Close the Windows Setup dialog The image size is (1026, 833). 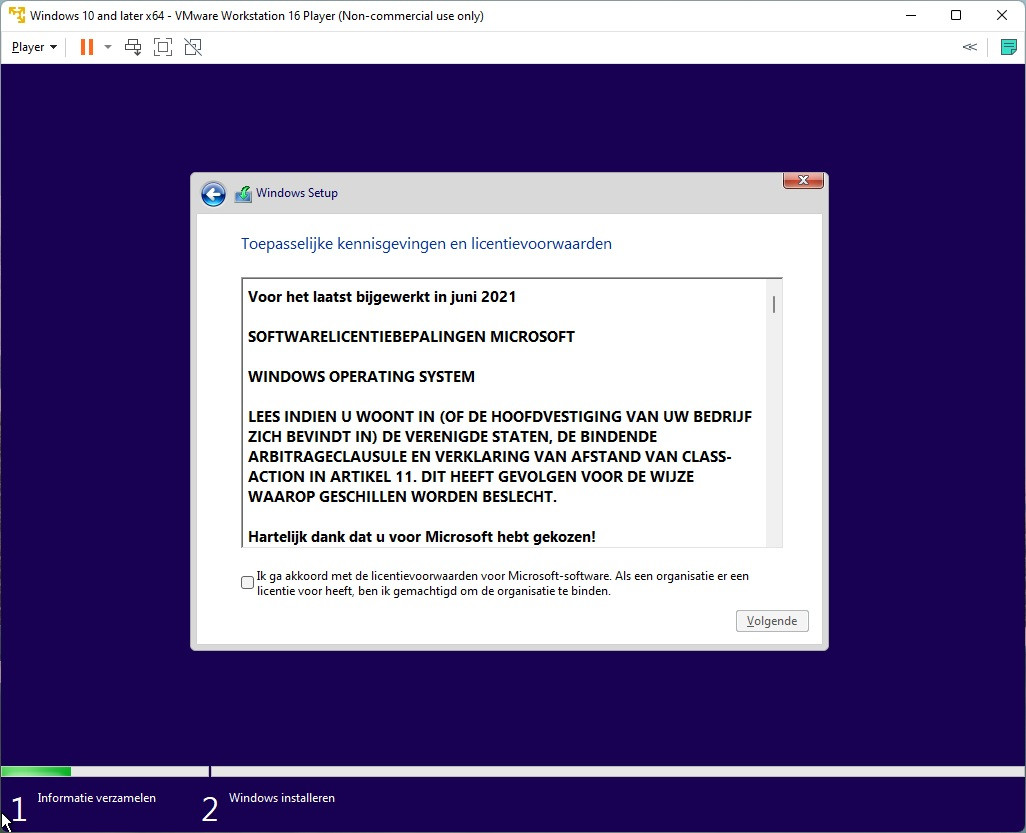(x=804, y=180)
